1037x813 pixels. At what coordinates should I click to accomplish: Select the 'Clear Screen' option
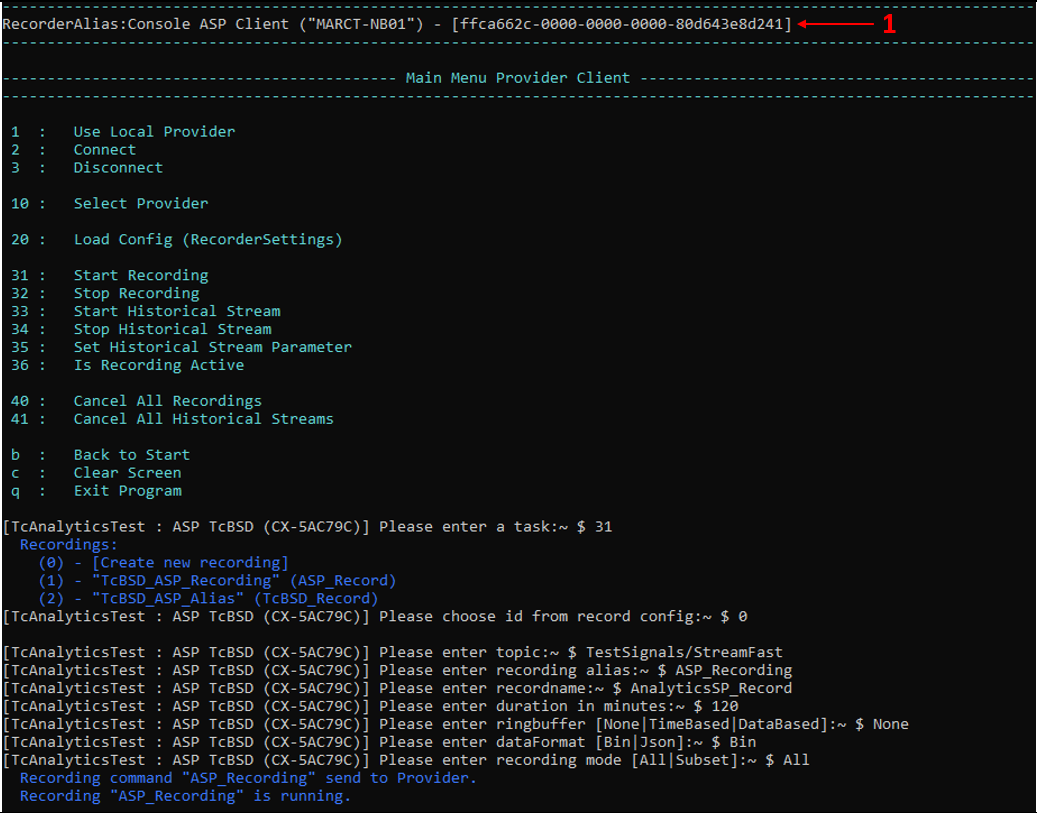pos(127,474)
